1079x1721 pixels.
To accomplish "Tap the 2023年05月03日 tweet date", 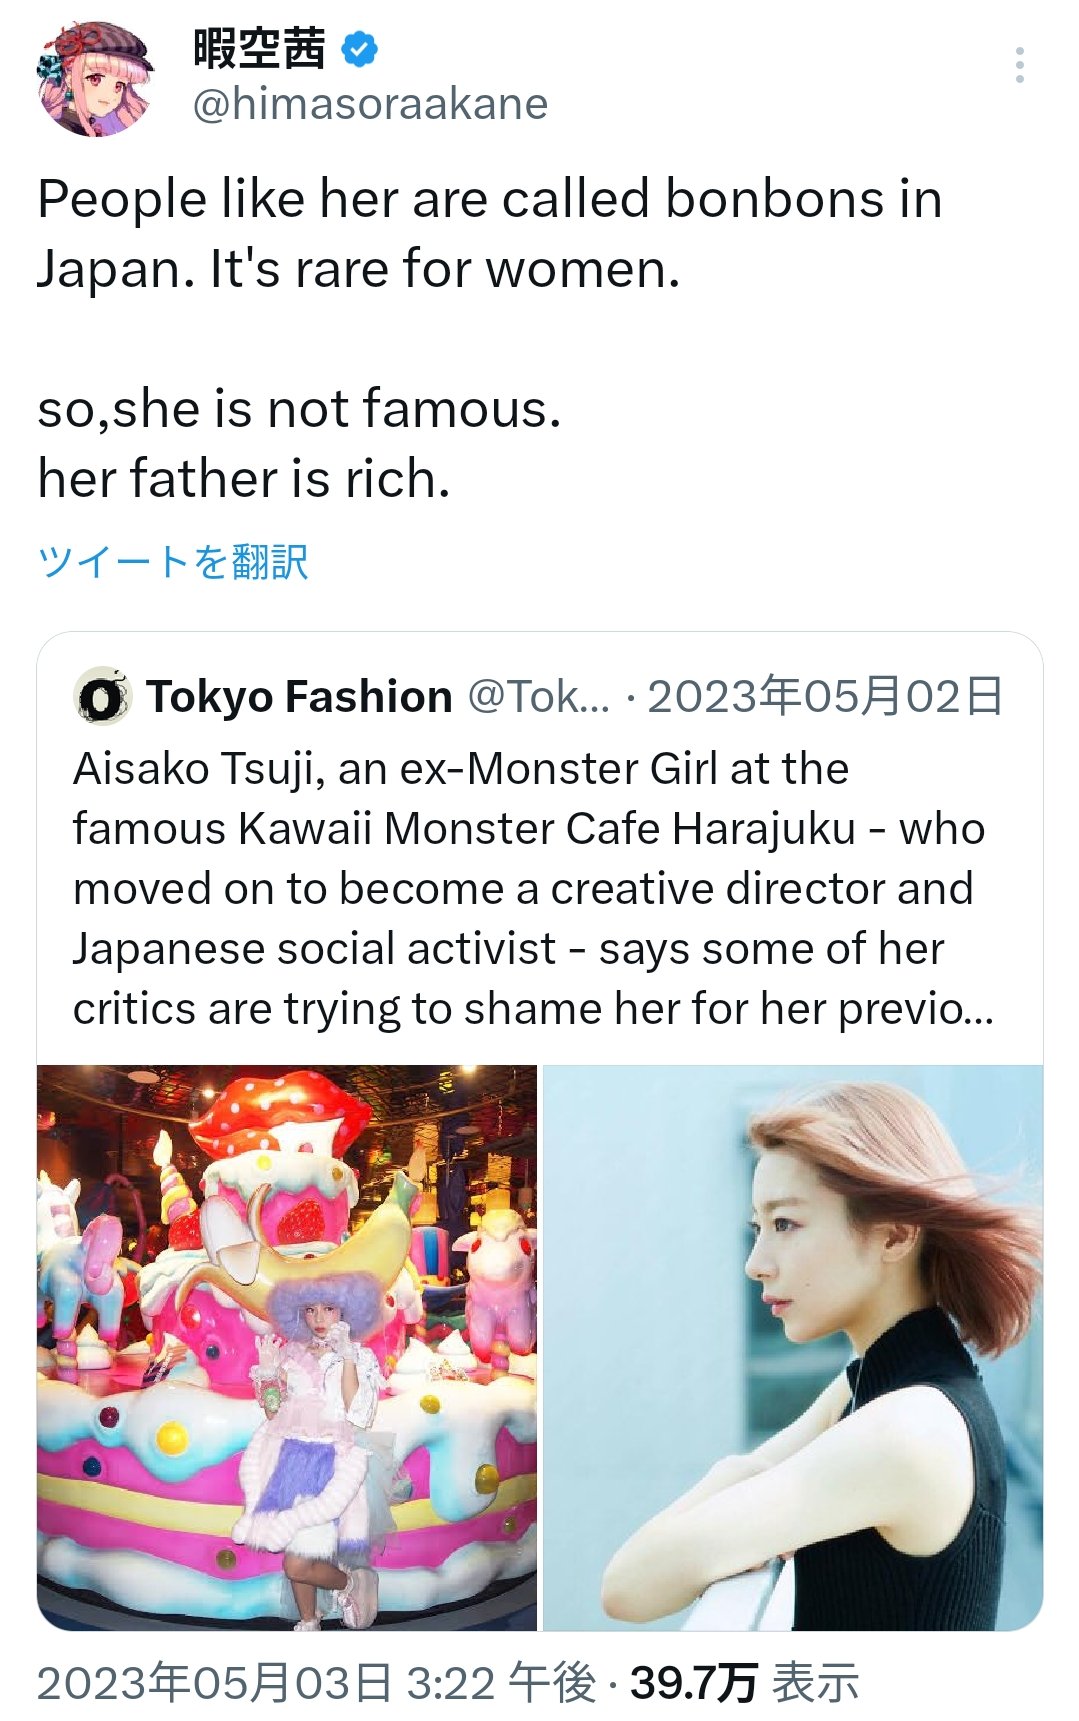I will (x=213, y=1683).
